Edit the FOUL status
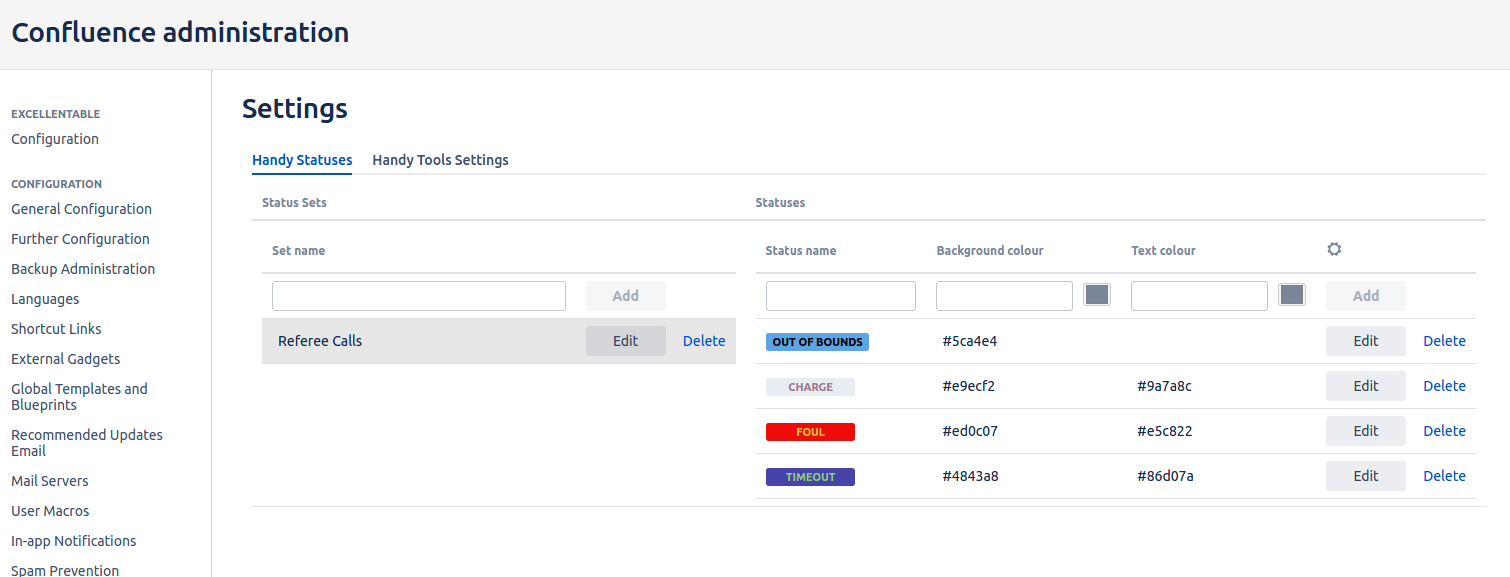The image size is (1510, 577). point(1365,430)
